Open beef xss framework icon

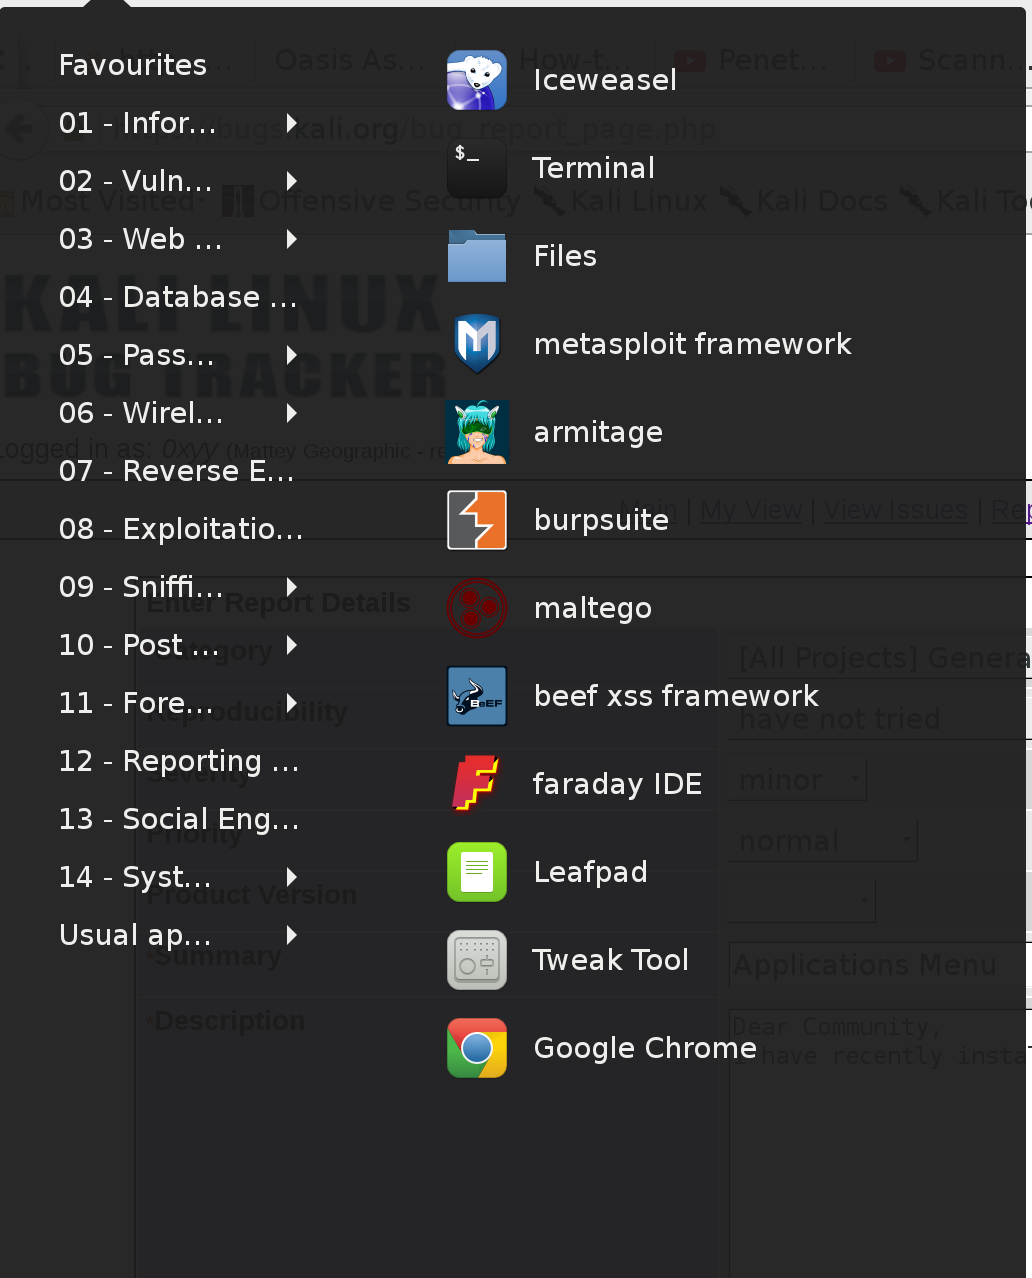pos(477,696)
